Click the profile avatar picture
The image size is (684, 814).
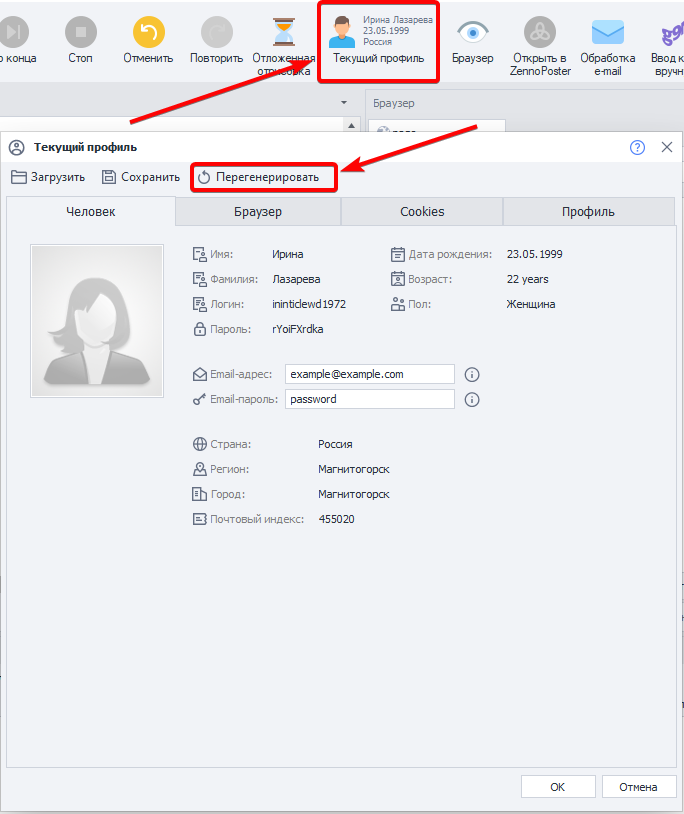pos(97,321)
